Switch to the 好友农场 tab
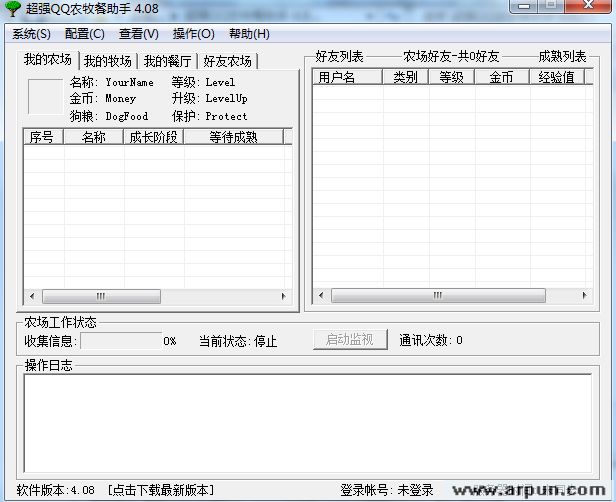Image resolution: width=616 pixels, height=502 pixels. coord(227,61)
